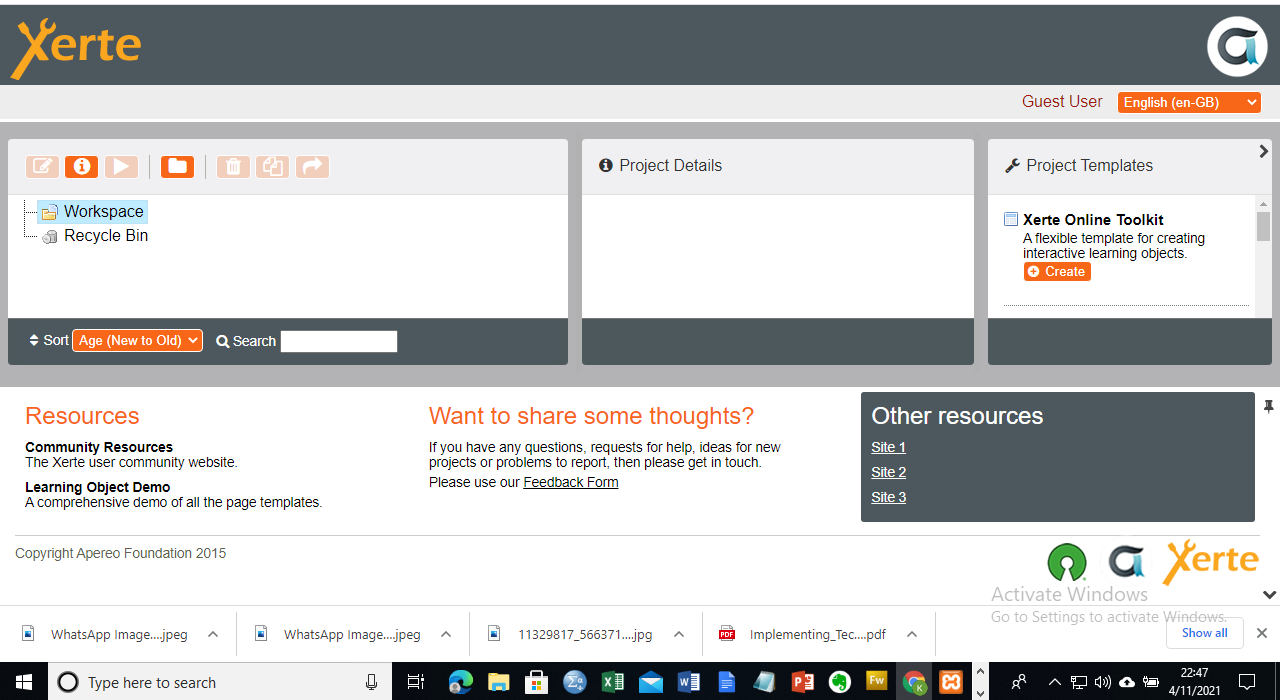Screen dimensions: 1280x700
Task: Collapse the Project Templates panel arrow
Action: 1264,151
